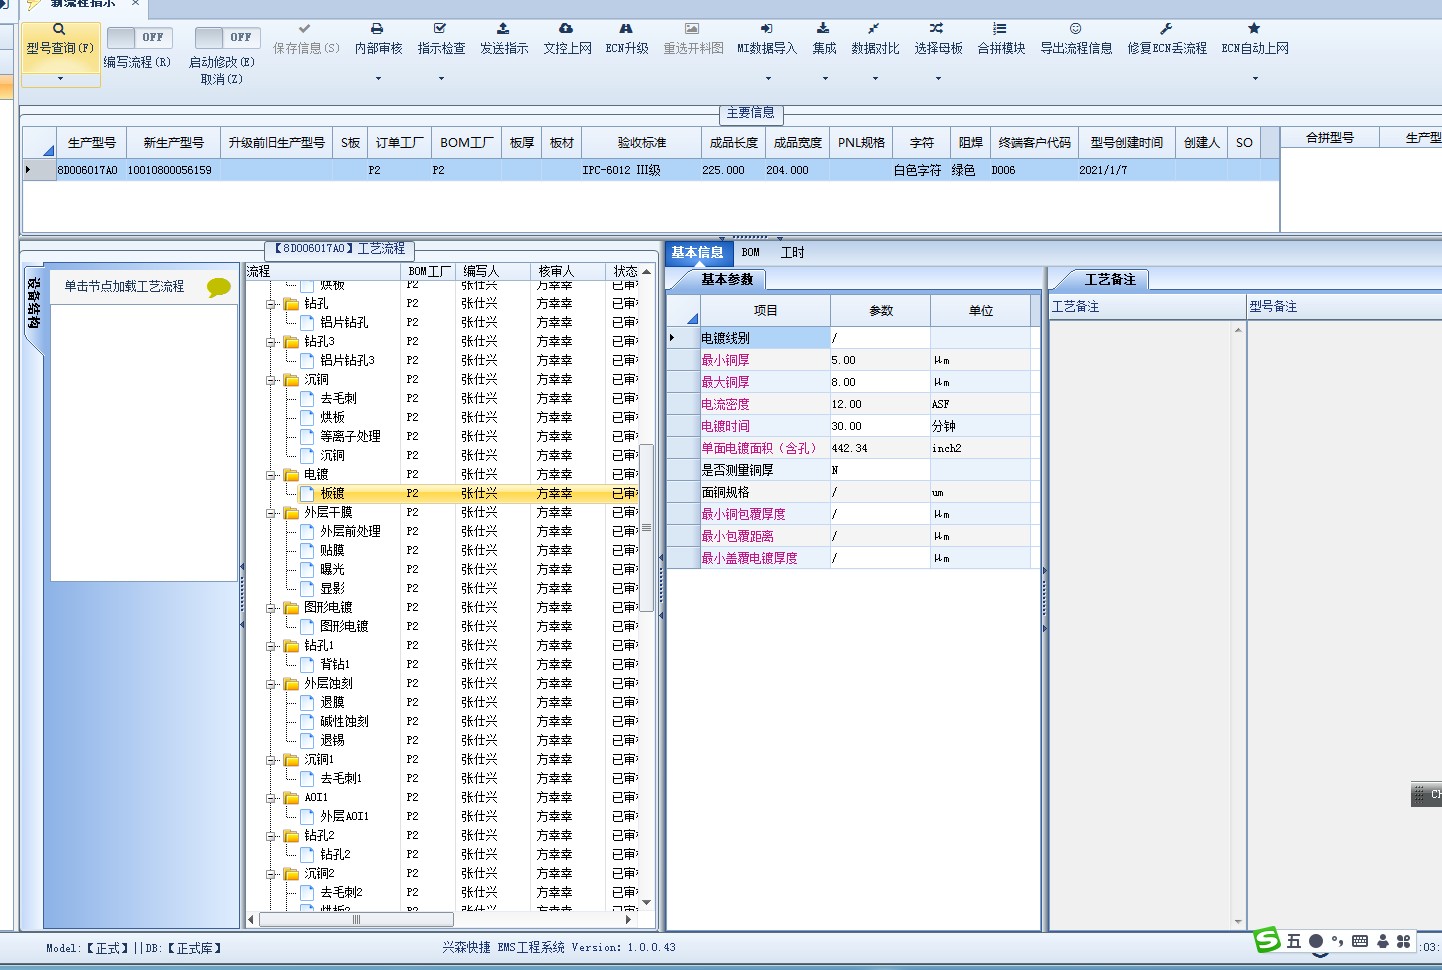Collapse the 电镀 tree node
The width and height of the screenshot is (1442, 970).
[271, 475]
